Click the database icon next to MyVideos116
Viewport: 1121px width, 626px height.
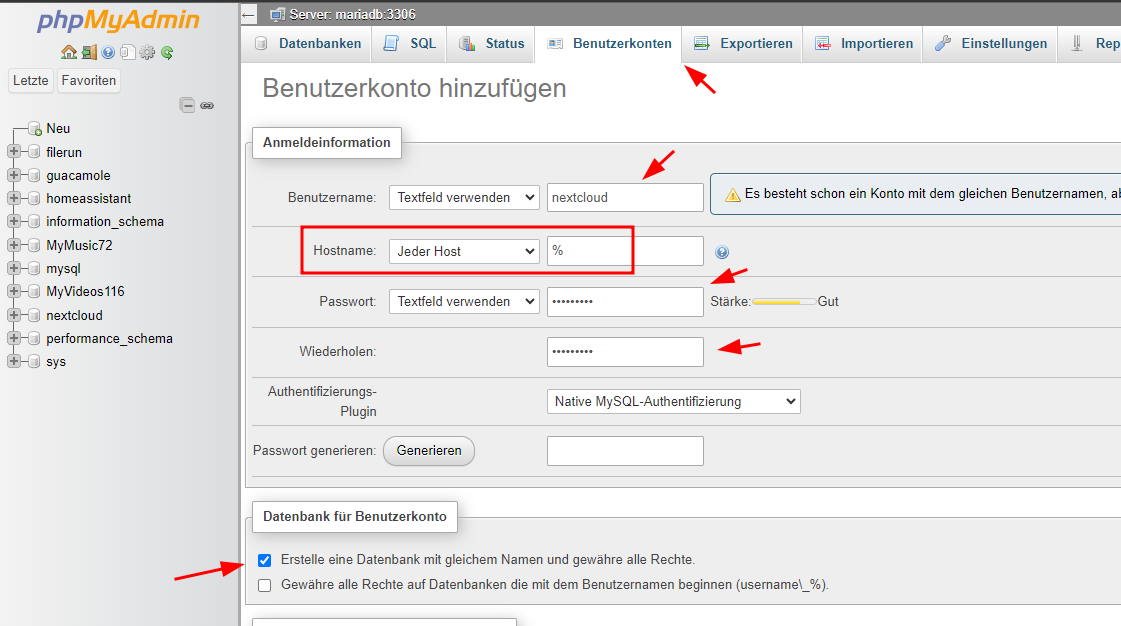34,292
